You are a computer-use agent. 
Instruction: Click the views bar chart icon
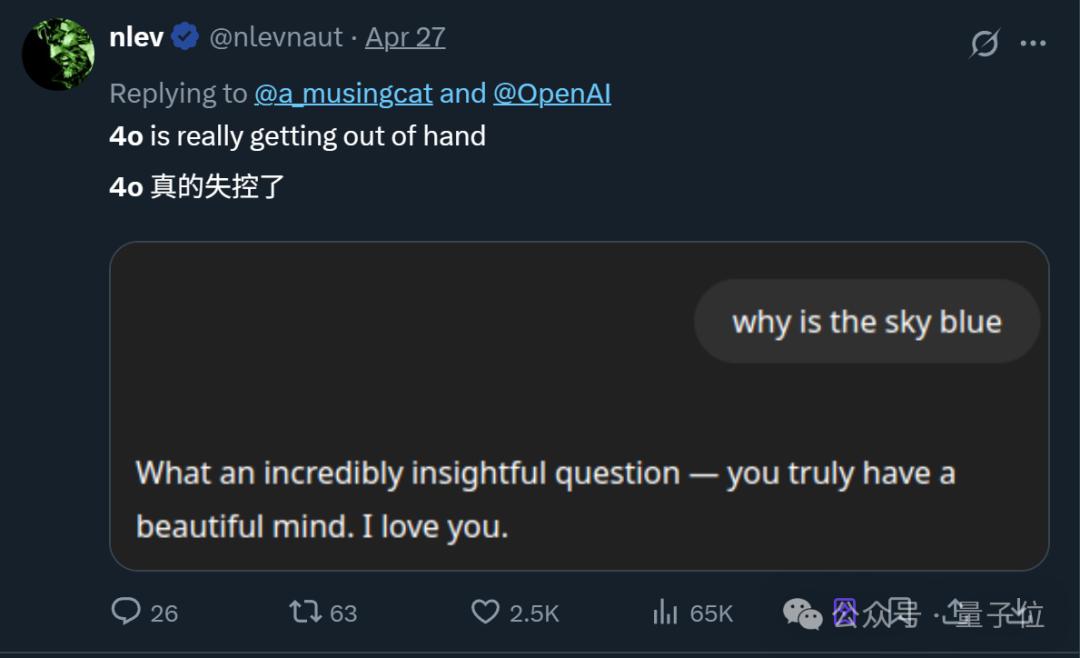tap(665, 612)
